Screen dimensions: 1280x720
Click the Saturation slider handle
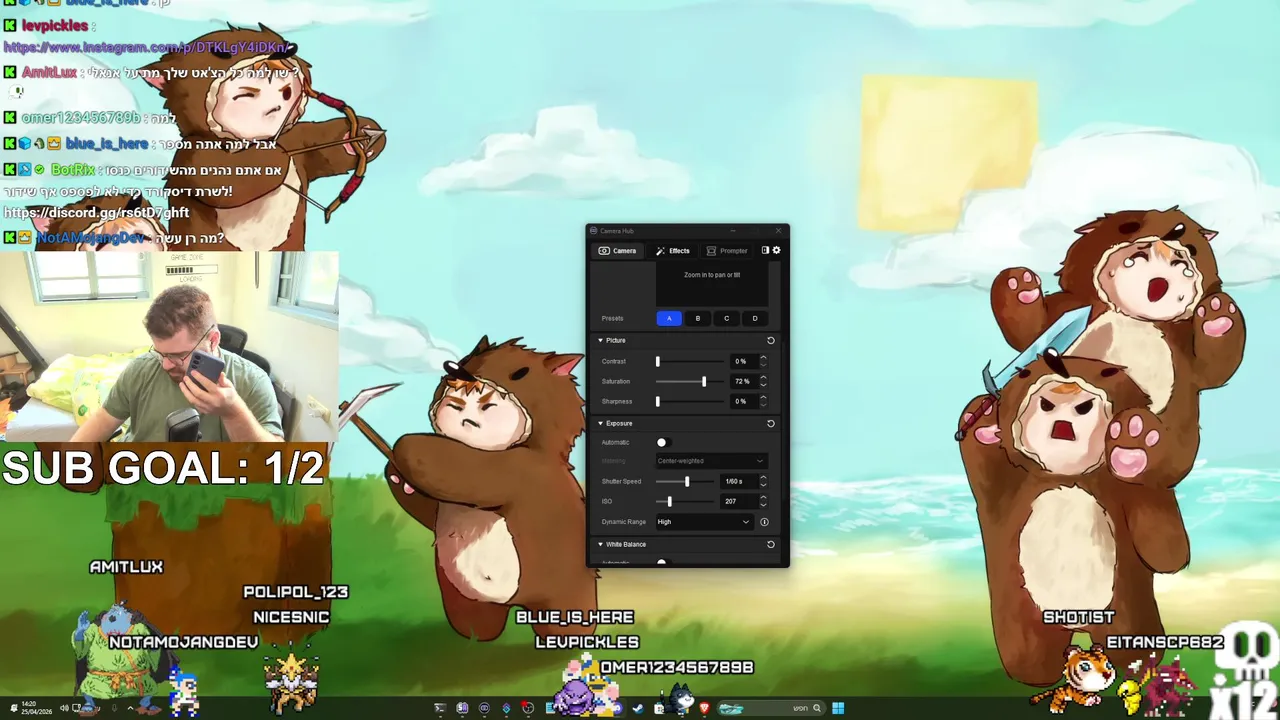tap(704, 381)
